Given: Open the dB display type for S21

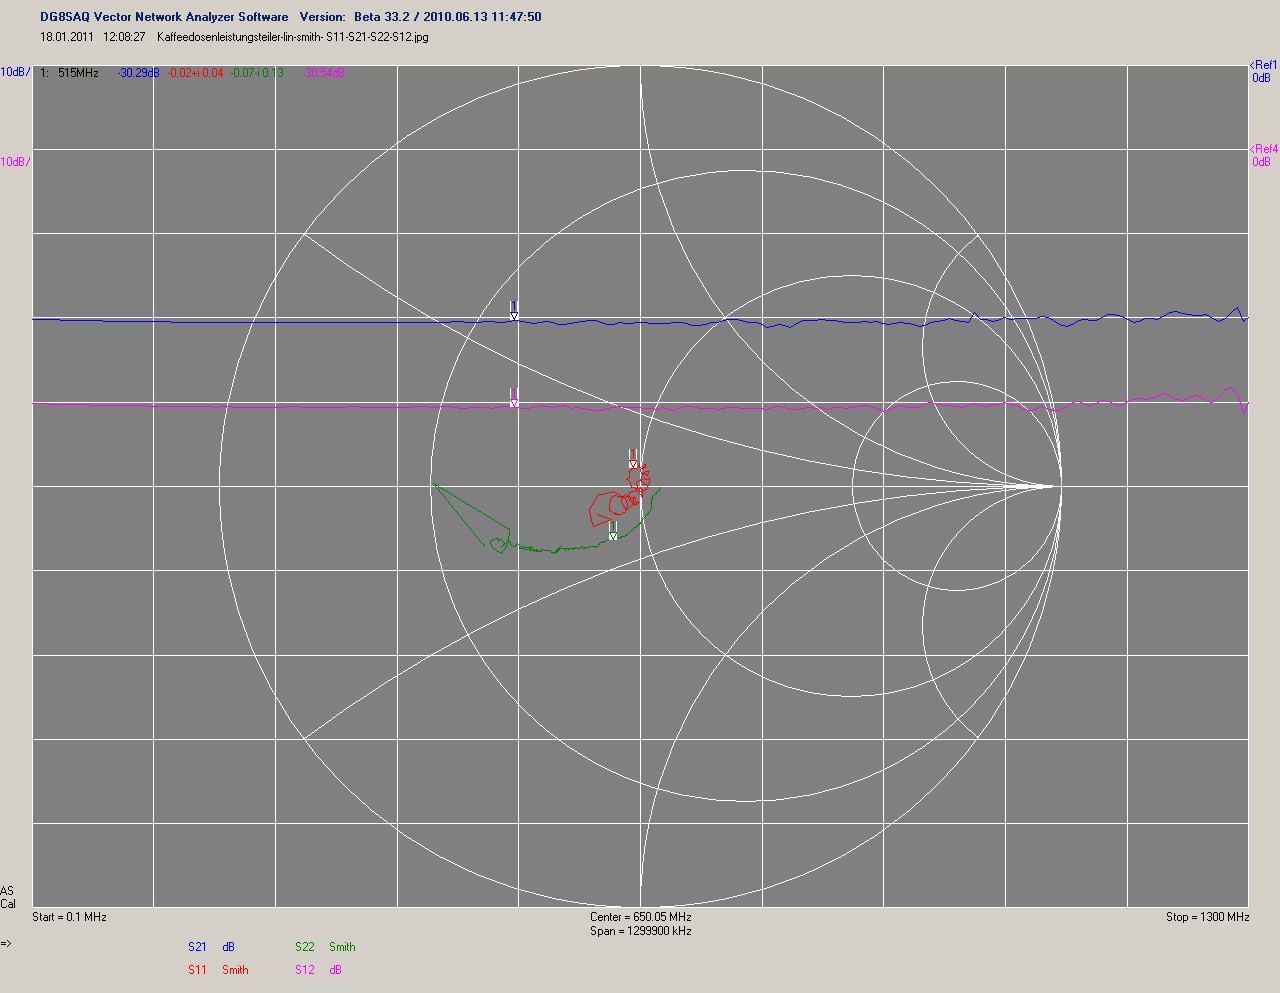Looking at the screenshot, I should click(x=228, y=947).
